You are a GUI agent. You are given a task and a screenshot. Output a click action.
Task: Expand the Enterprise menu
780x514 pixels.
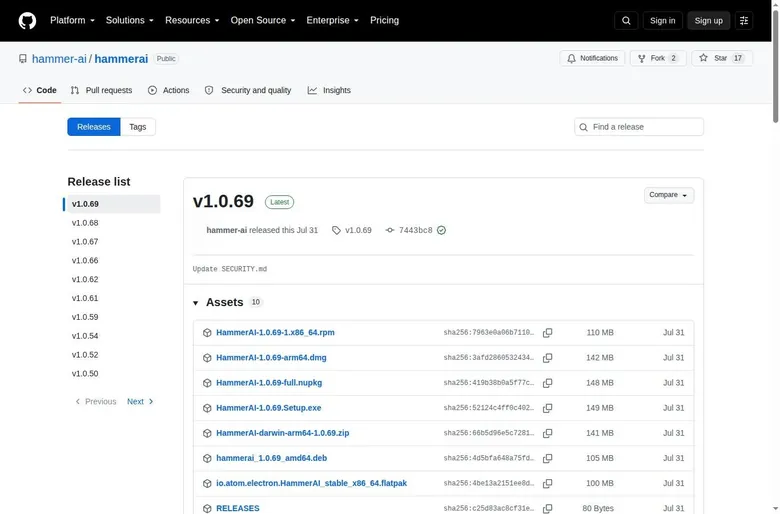click(x=332, y=20)
